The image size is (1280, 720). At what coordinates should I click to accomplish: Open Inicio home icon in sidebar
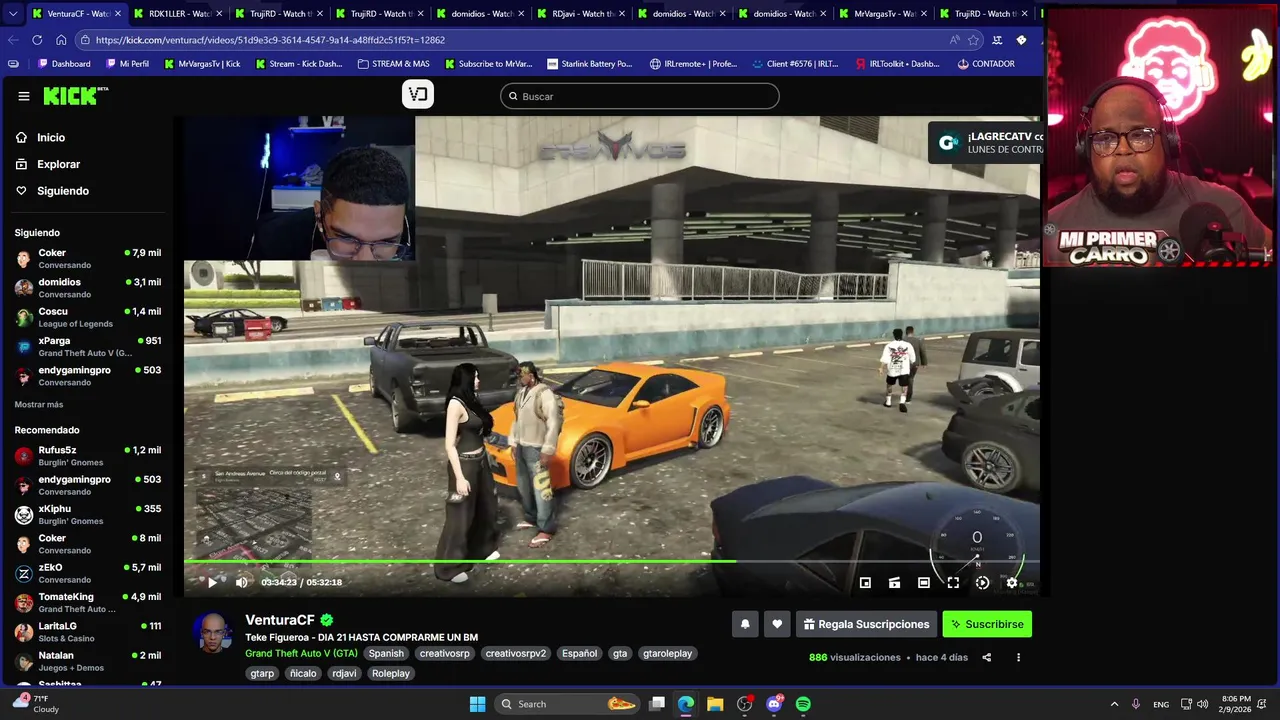[21, 137]
